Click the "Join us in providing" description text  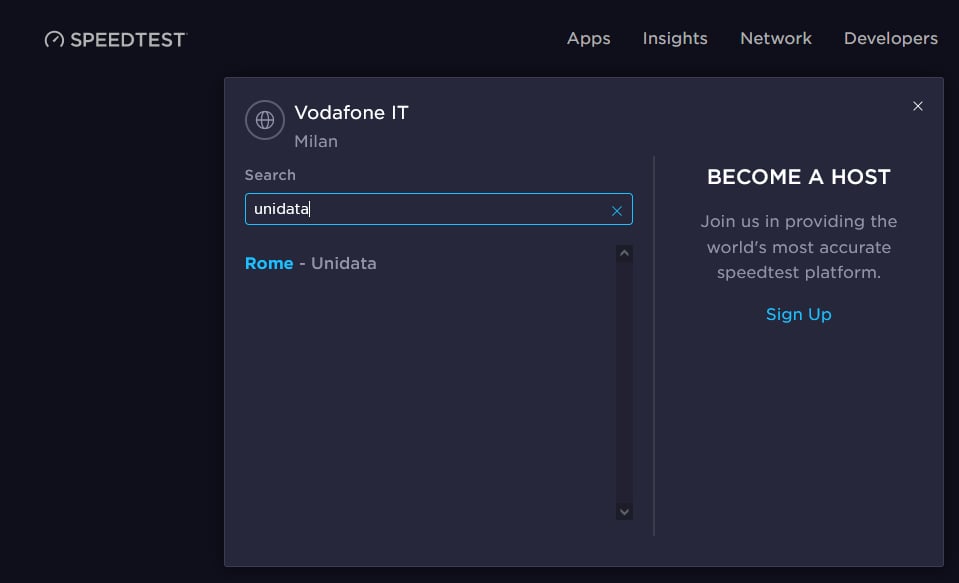pos(798,247)
